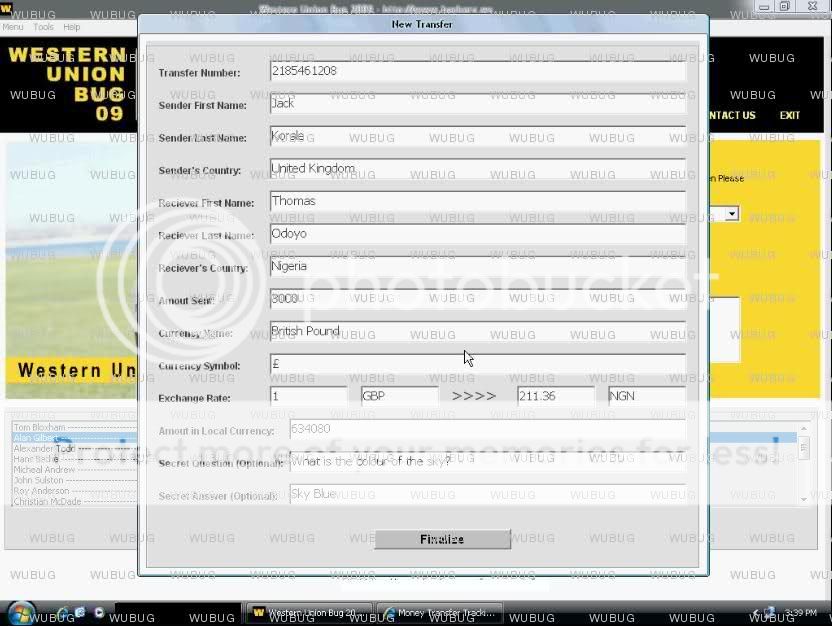Select Tom Bloxham in the list

click(x=39, y=428)
